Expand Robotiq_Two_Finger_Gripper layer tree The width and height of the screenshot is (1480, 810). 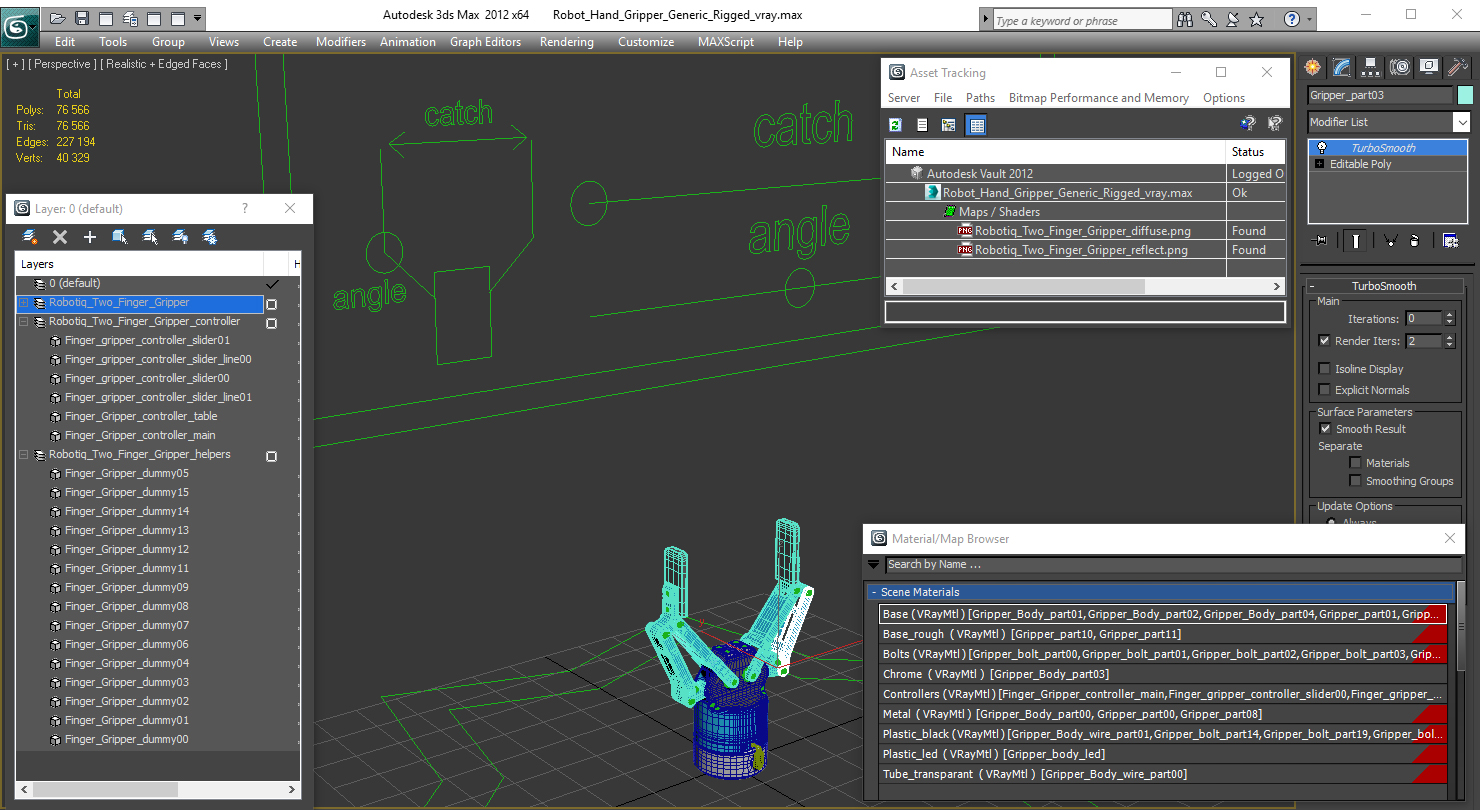(x=24, y=303)
